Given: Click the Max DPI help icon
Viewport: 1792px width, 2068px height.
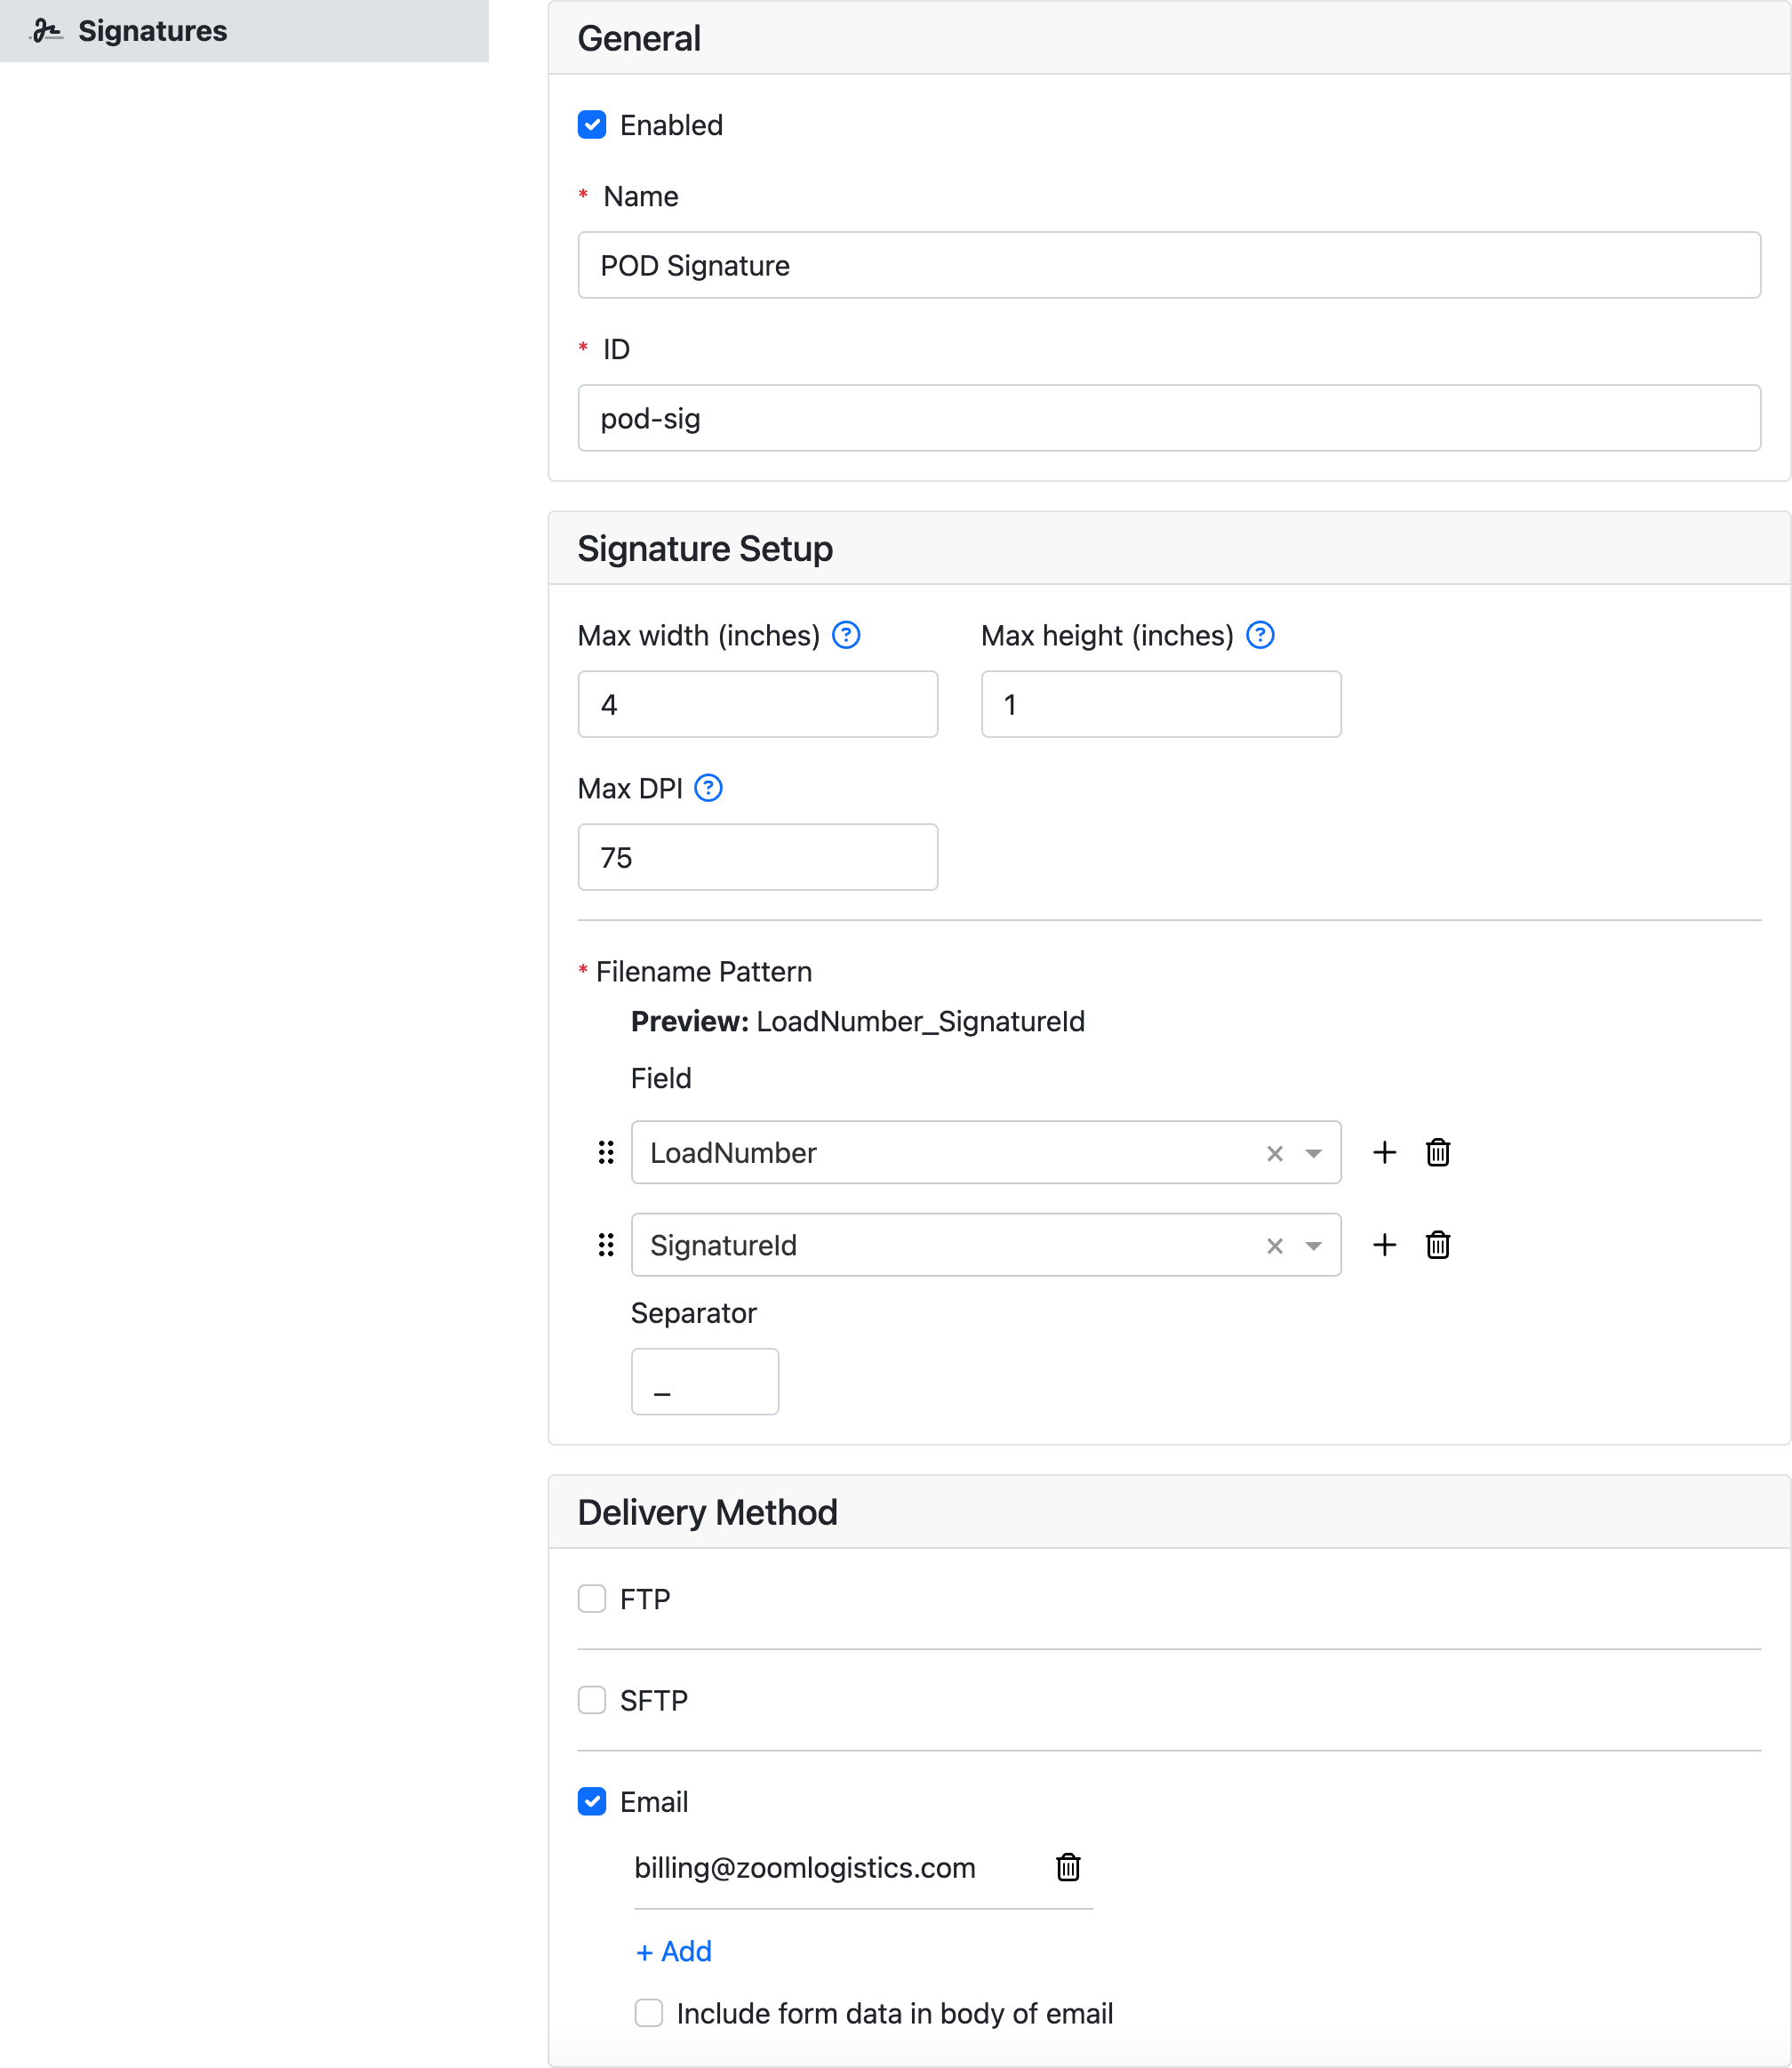Looking at the screenshot, I should (x=708, y=788).
